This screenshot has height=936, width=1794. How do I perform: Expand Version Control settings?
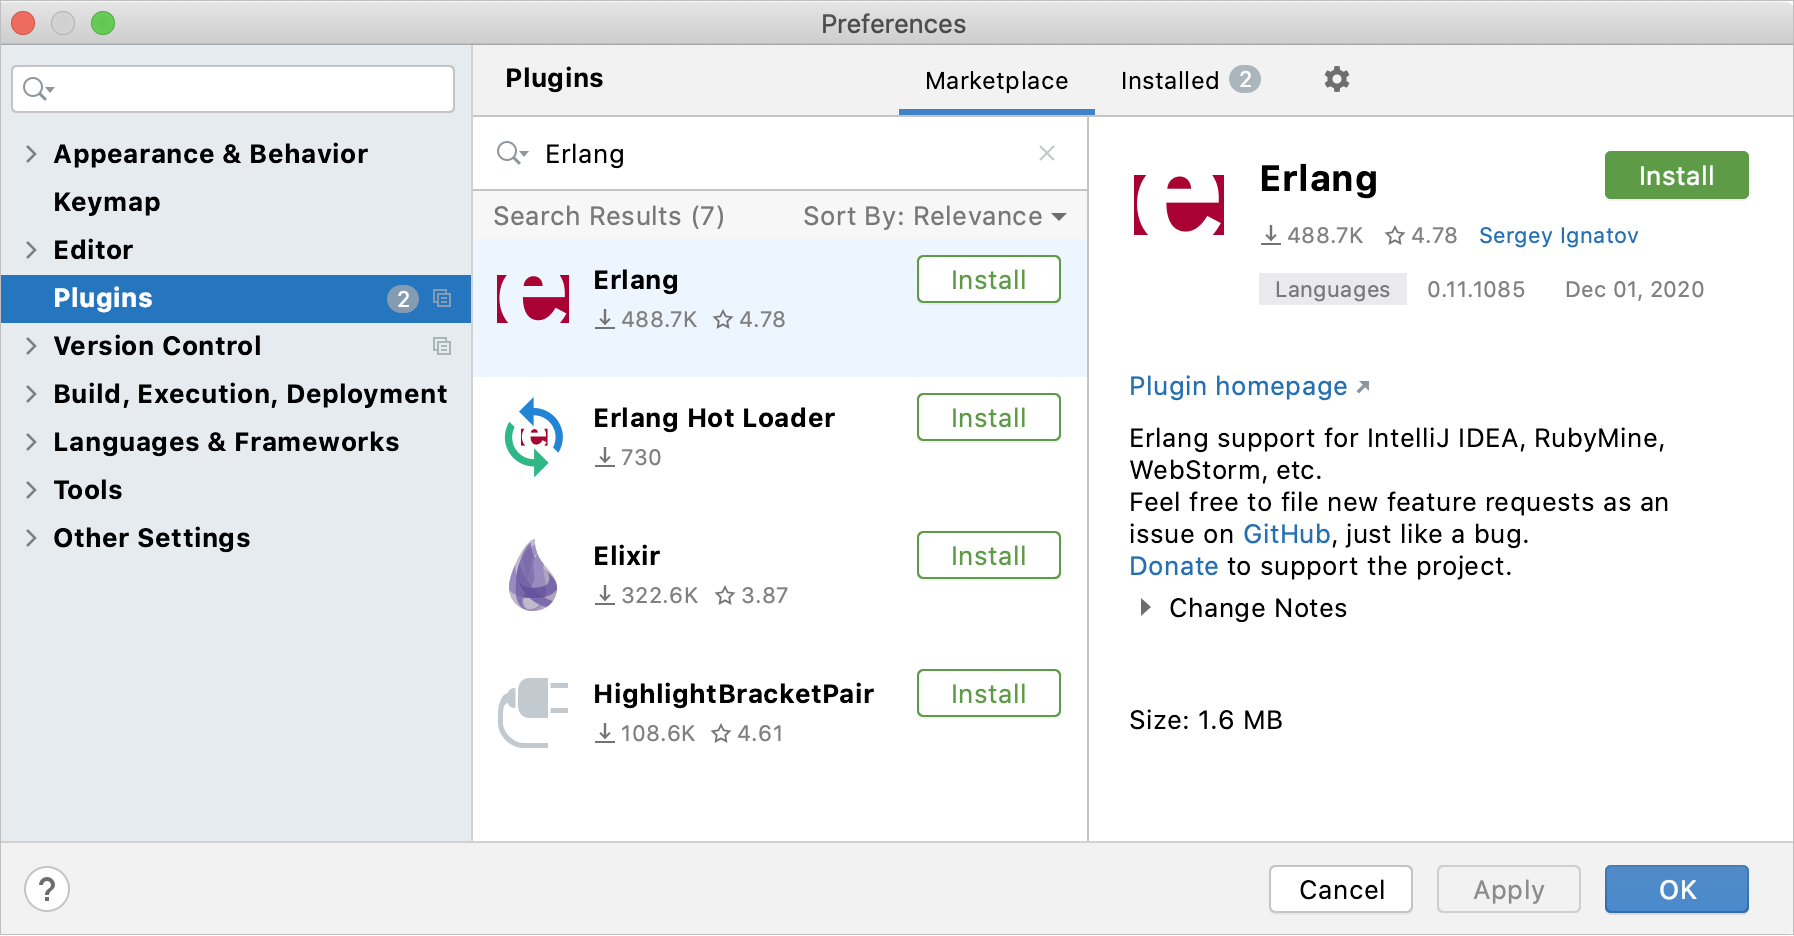tap(31, 346)
